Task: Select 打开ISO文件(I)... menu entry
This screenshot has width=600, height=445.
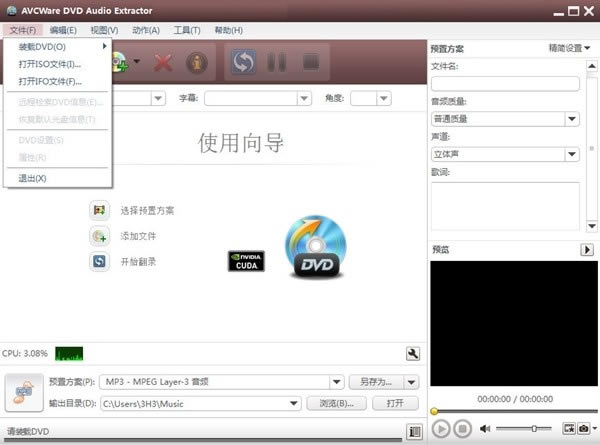Action: click(x=57, y=64)
